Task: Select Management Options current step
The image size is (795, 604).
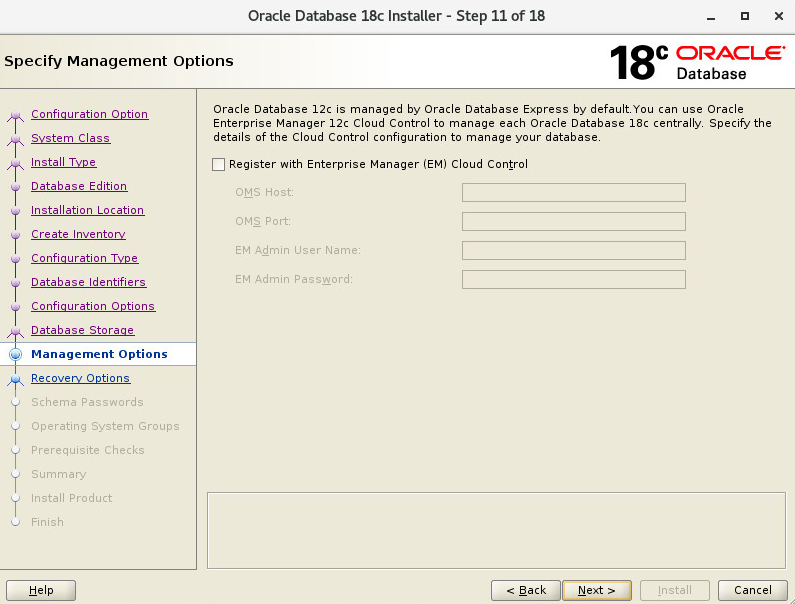Action: point(99,354)
